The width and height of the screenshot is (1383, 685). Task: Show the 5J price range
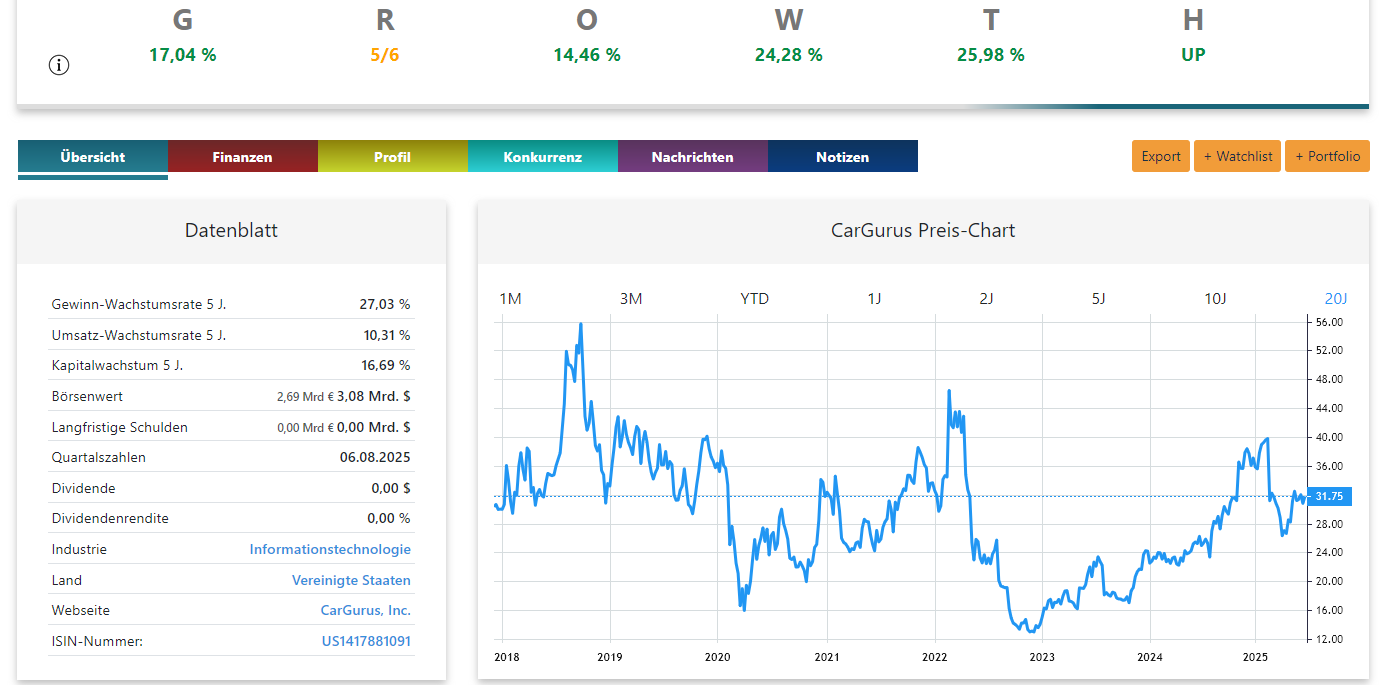(1099, 298)
